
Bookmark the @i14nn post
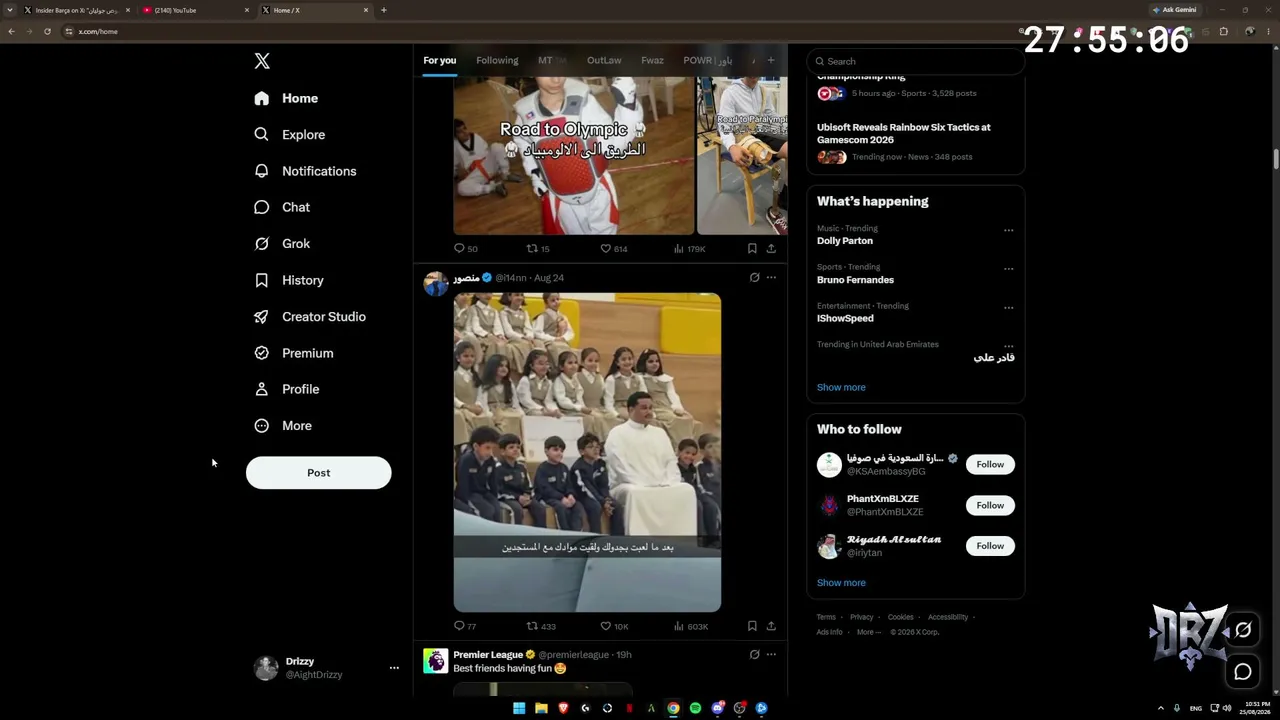click(x=752, y=626)
